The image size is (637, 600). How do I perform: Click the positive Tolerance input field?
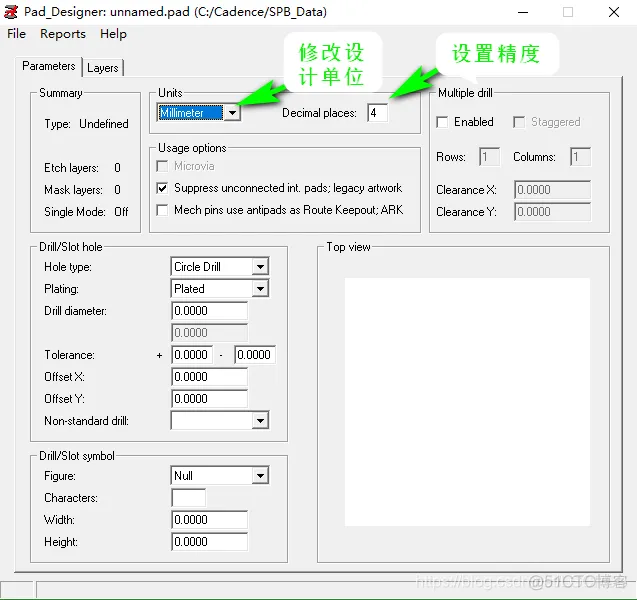tap(192, 355)
